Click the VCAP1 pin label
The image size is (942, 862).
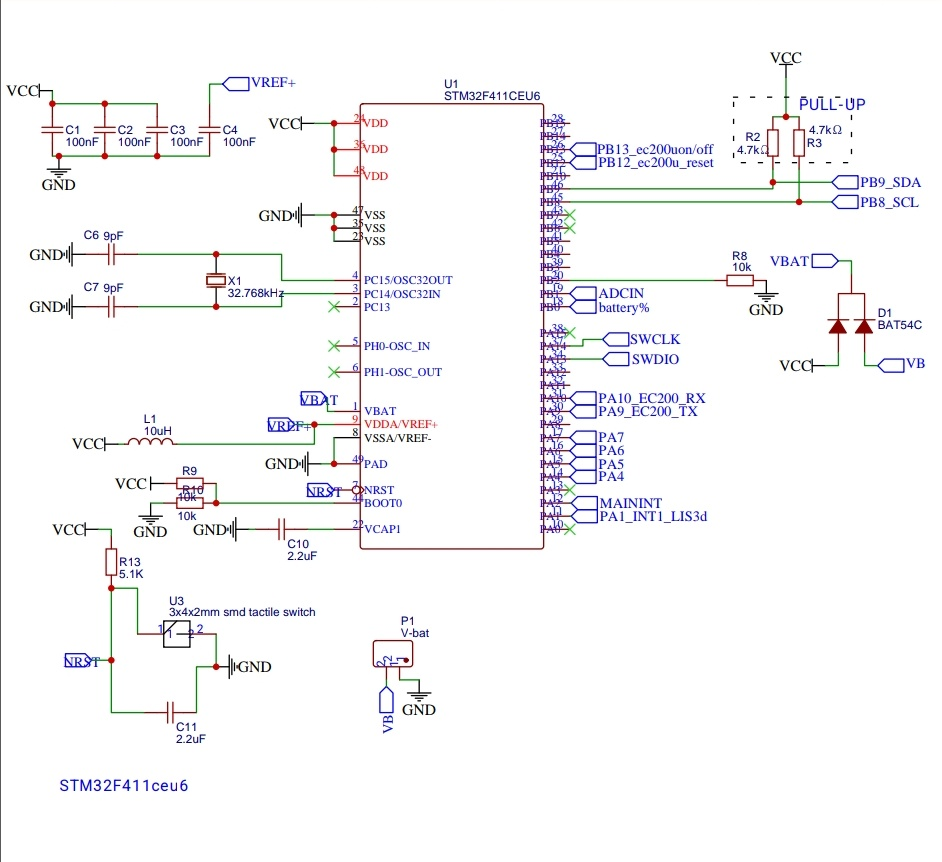(x=382, y=529)
